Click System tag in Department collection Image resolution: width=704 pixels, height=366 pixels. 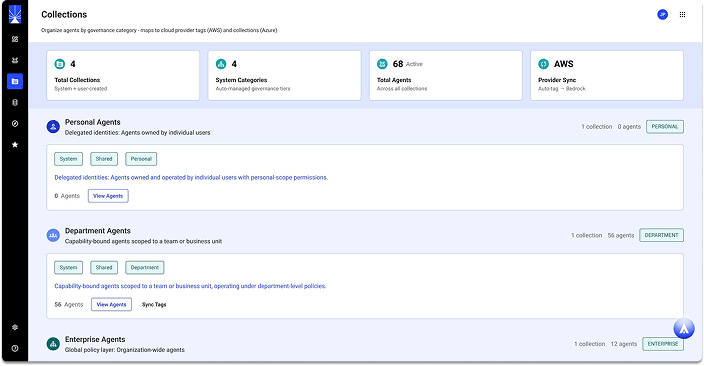pyautogui.click(x=68, y=268)
